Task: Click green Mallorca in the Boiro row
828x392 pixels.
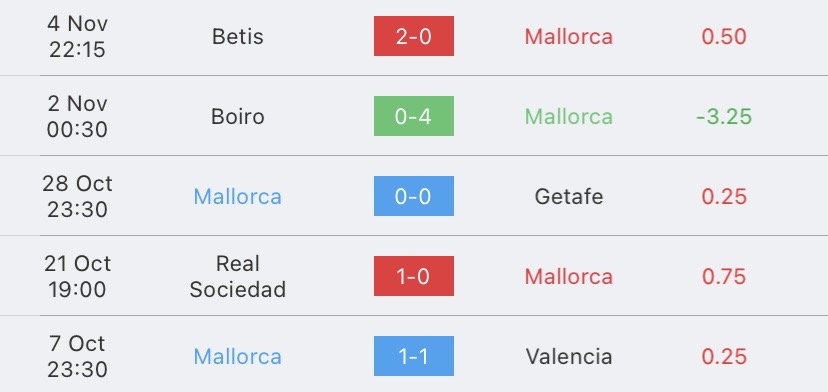Action: (569, 116)
